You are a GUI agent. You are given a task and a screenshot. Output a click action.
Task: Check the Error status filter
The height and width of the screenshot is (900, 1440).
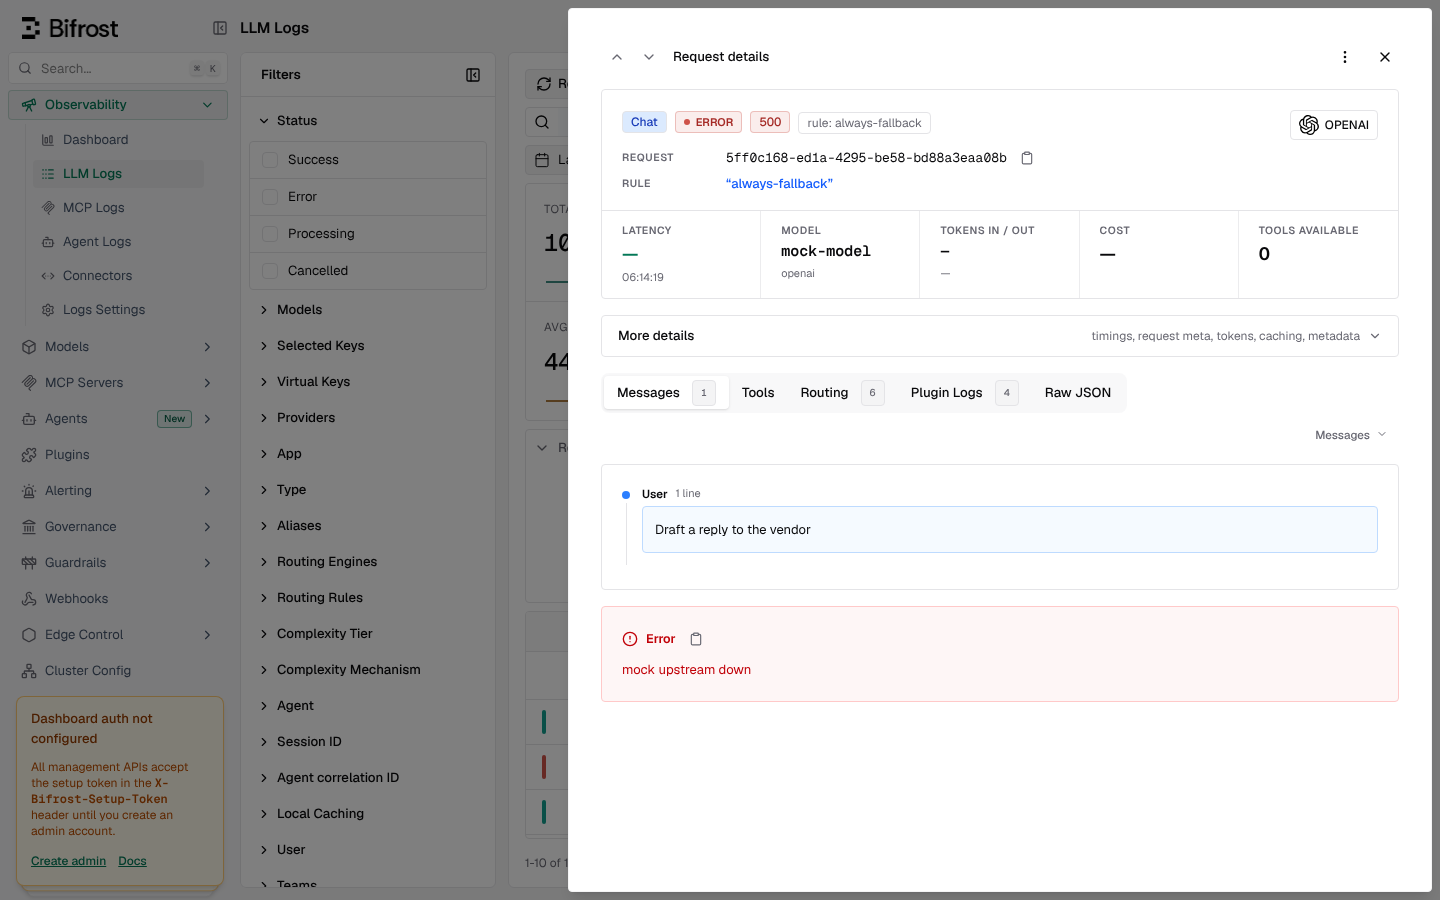click(270, 197)
